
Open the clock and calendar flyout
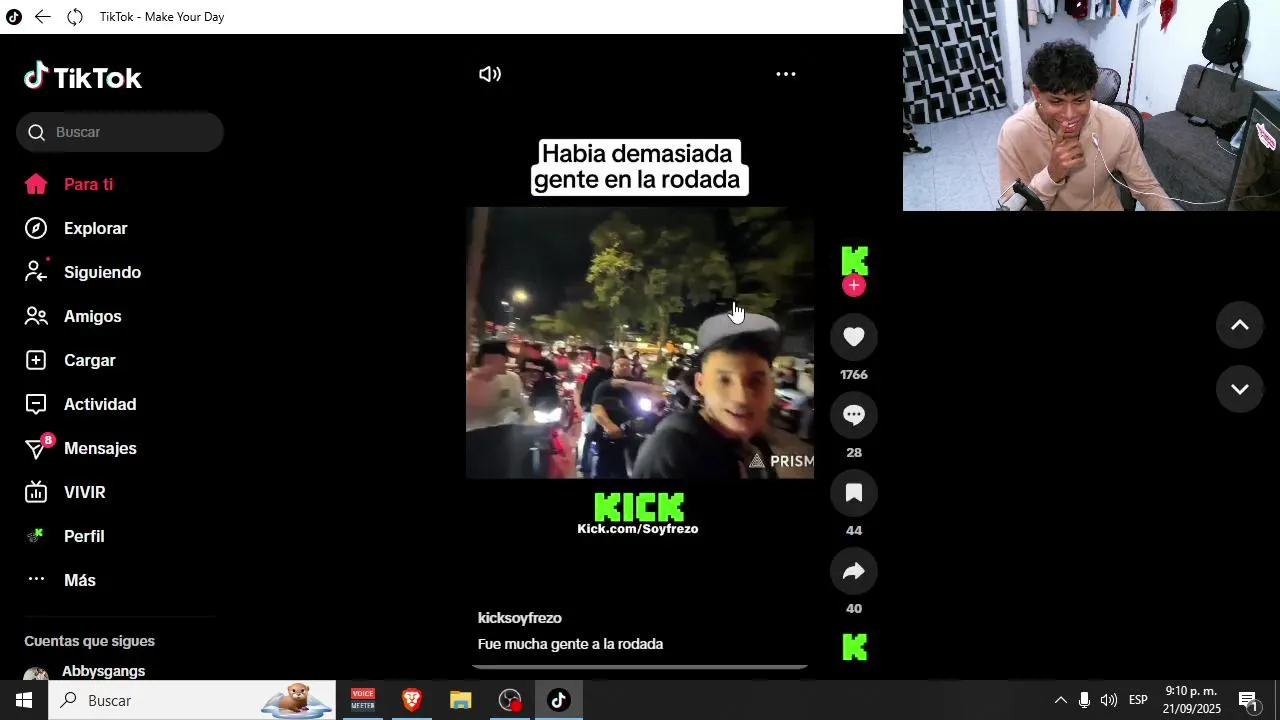pos(1191,700)
